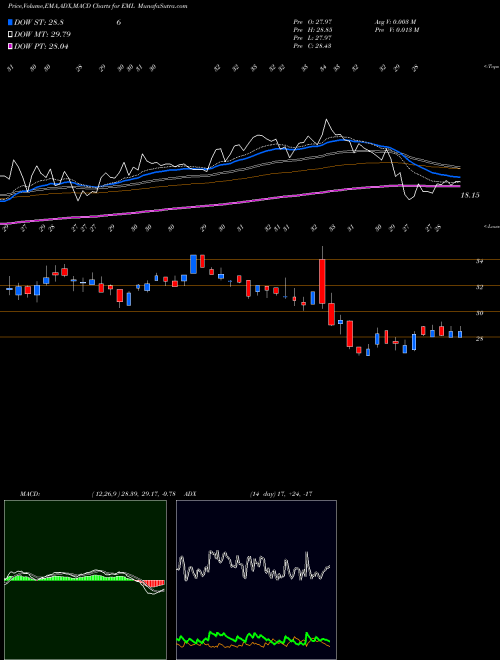This screenshot has height=660, width=500.
Task: Click the '18.15' label beside EMA lines
Action: pyautogui.click(x=470, y=195)
